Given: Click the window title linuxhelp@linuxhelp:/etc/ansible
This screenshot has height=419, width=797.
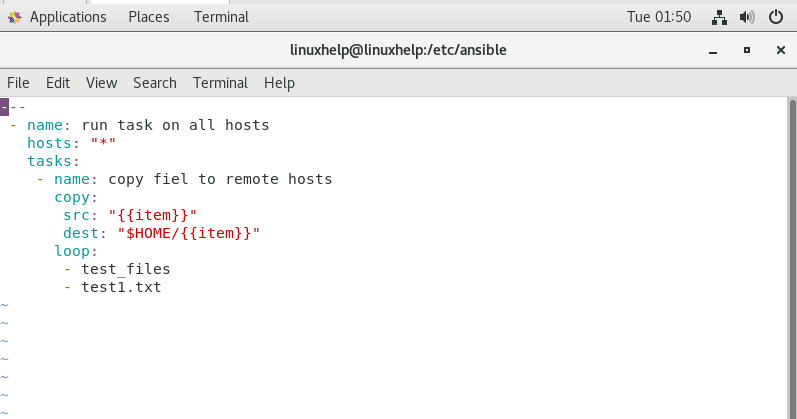Looking at the screenshot, I should coord(398,50).
